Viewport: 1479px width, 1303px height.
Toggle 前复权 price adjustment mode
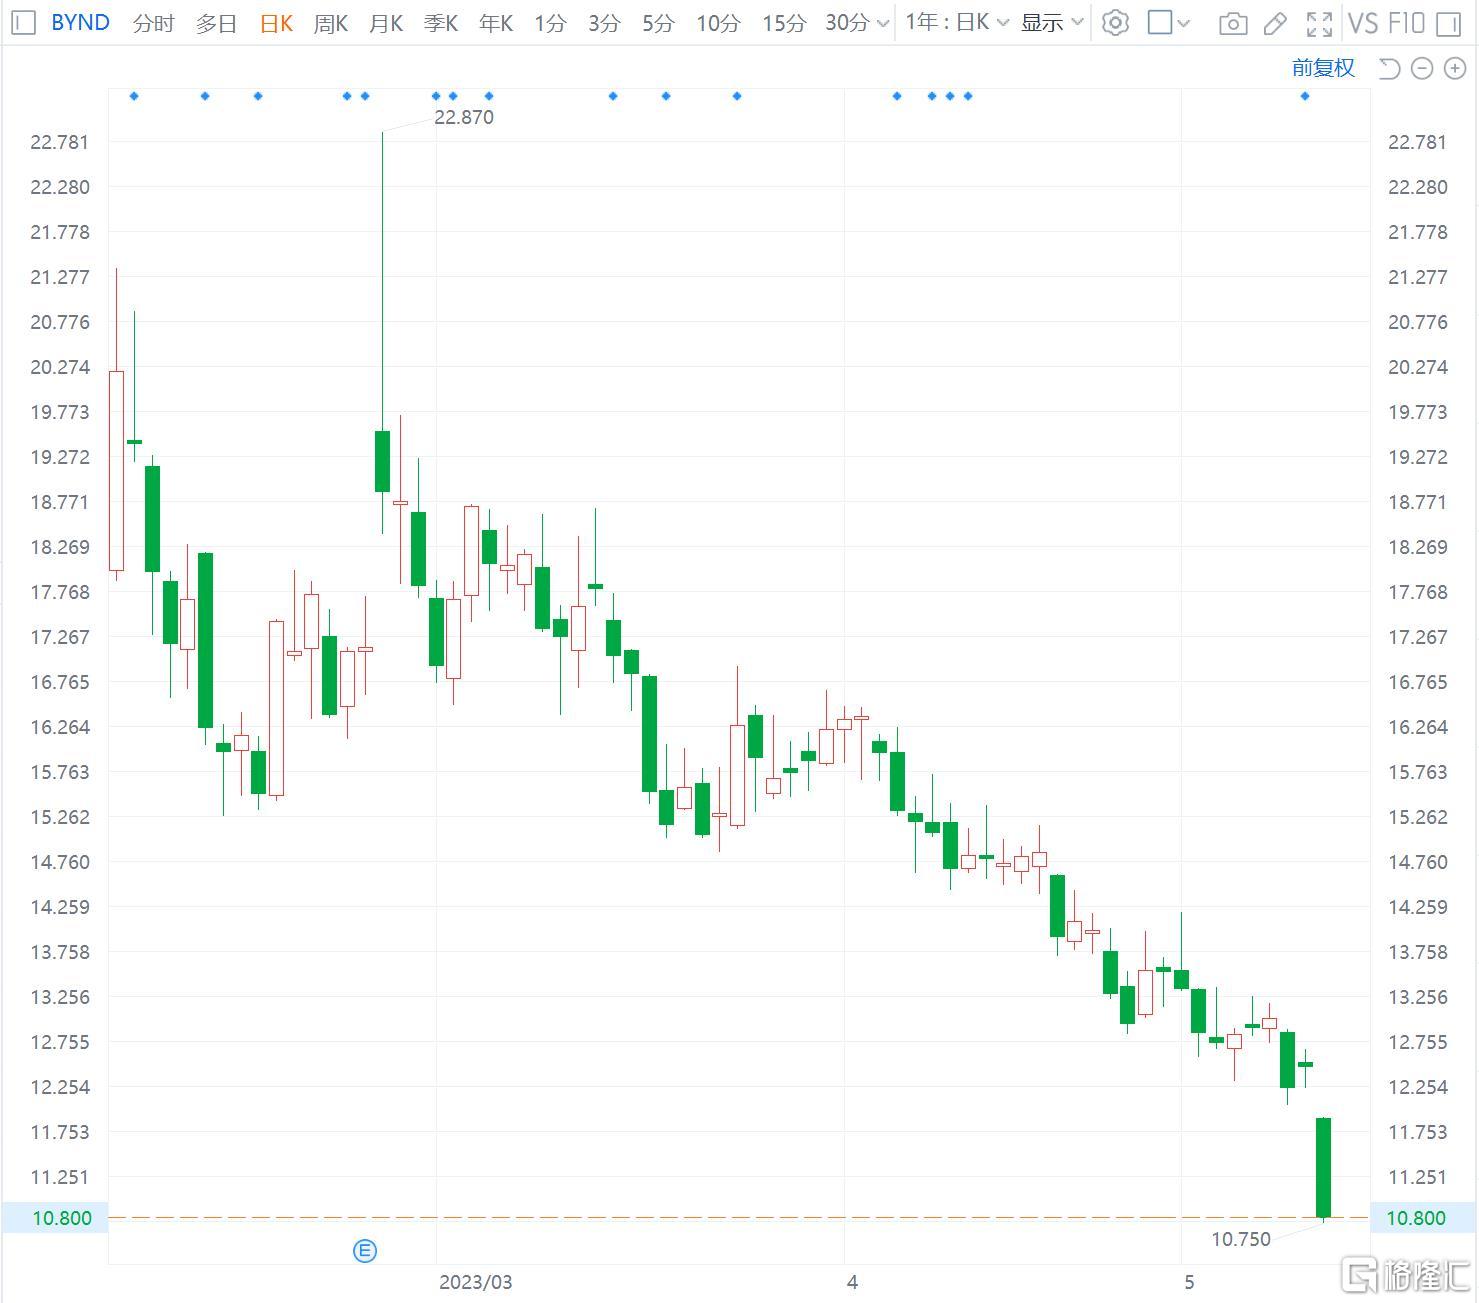1323,67
